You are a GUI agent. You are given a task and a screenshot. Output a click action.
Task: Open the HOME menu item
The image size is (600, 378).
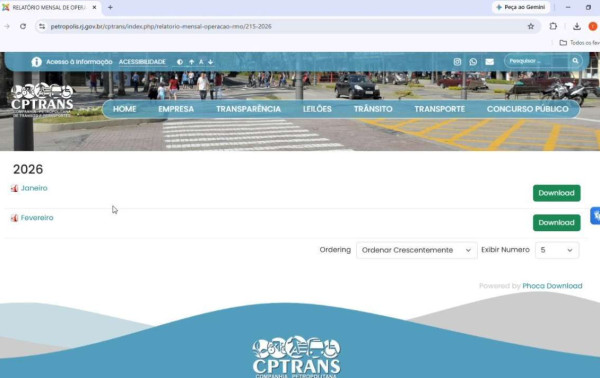click(x=124, y=109)
